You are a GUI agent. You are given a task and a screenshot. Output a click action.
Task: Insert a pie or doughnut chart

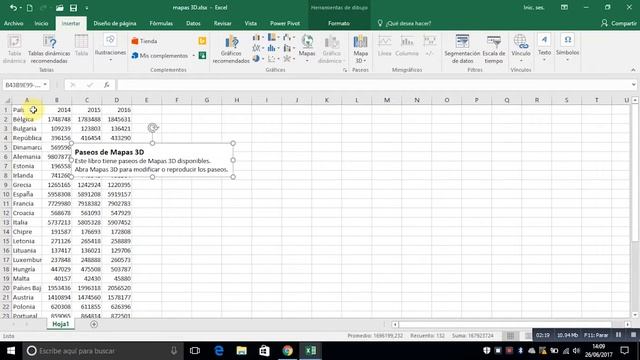258,58
